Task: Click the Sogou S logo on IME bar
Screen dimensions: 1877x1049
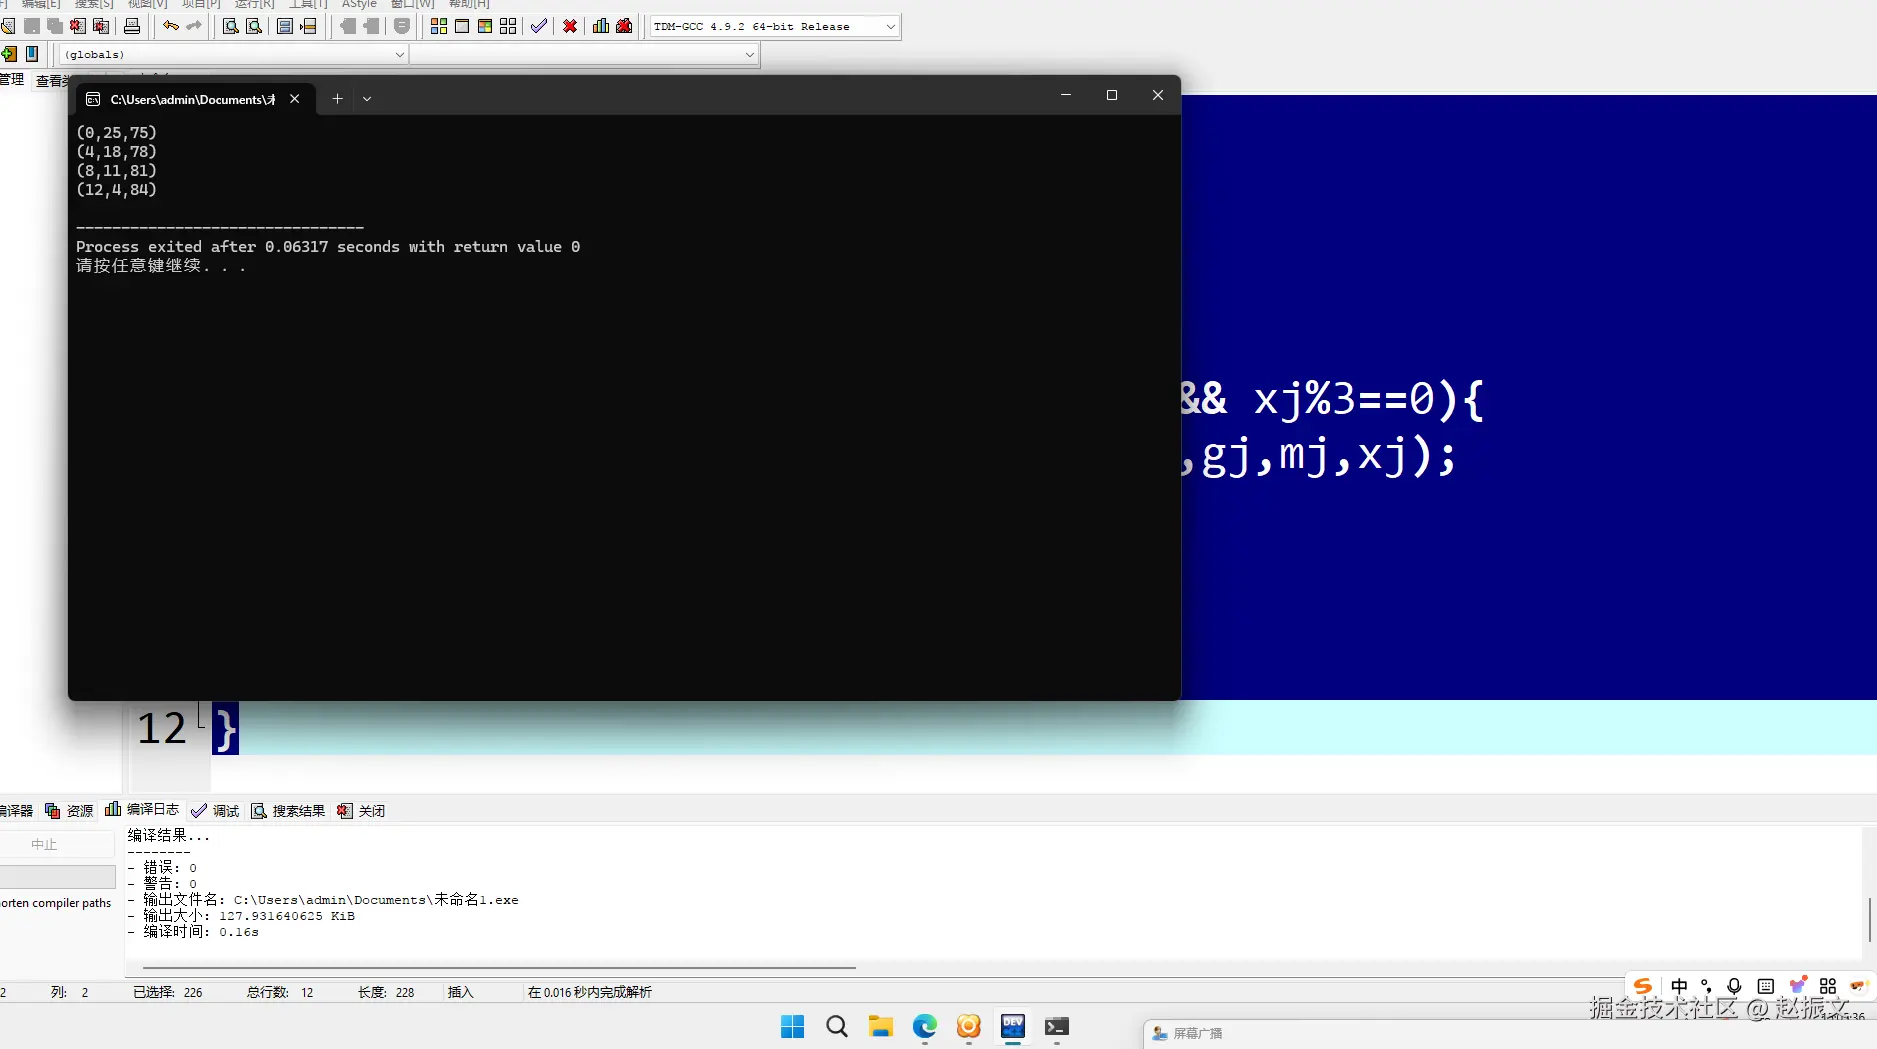Action: click(1643, 986)
